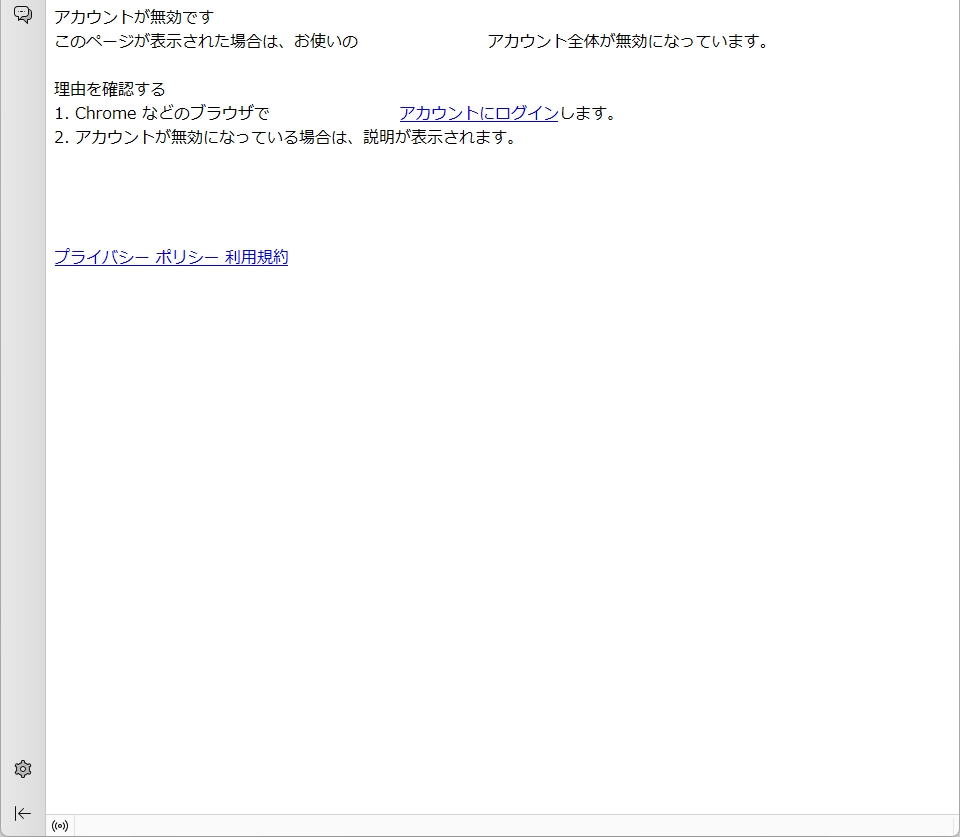Image resolution: width=960 pixels, height=837 pixels.
Task: Click the list number 2. of step two
Action: pos(61,137)
